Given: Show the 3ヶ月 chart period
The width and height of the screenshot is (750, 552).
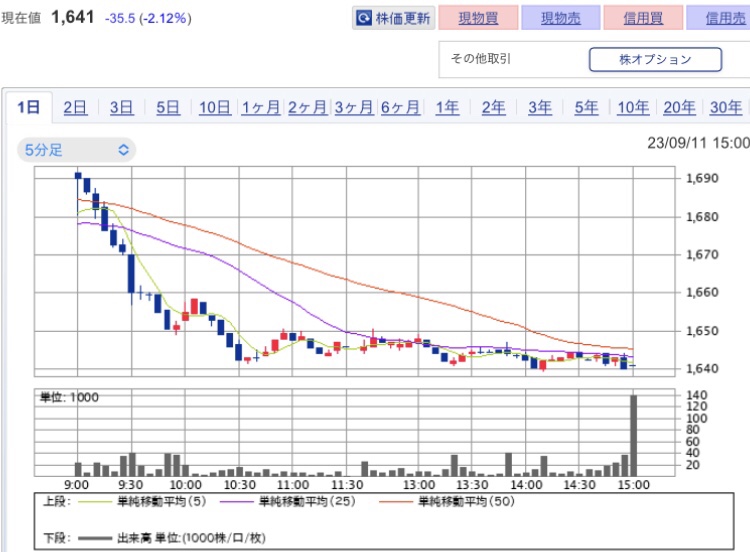Looking at the screenshot, I should point(353,107).
